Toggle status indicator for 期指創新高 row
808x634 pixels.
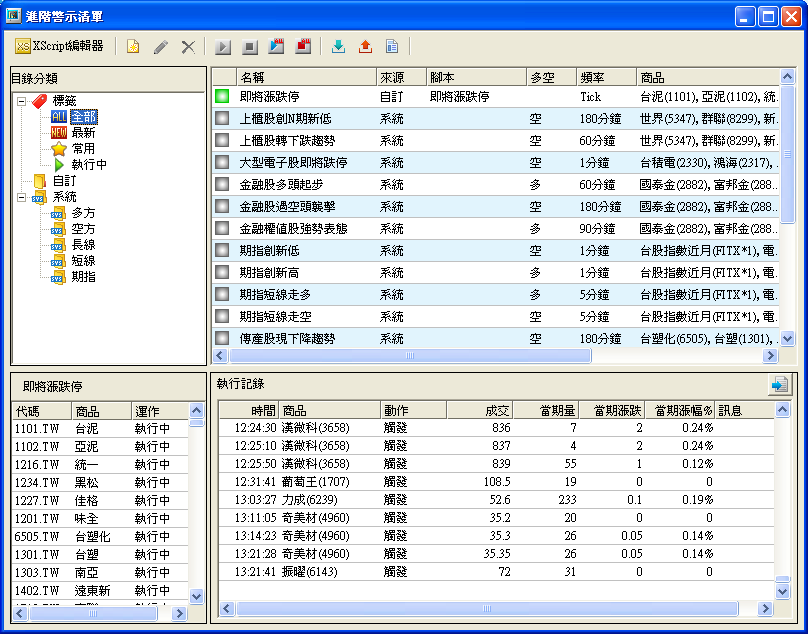[x=222, y=273]
